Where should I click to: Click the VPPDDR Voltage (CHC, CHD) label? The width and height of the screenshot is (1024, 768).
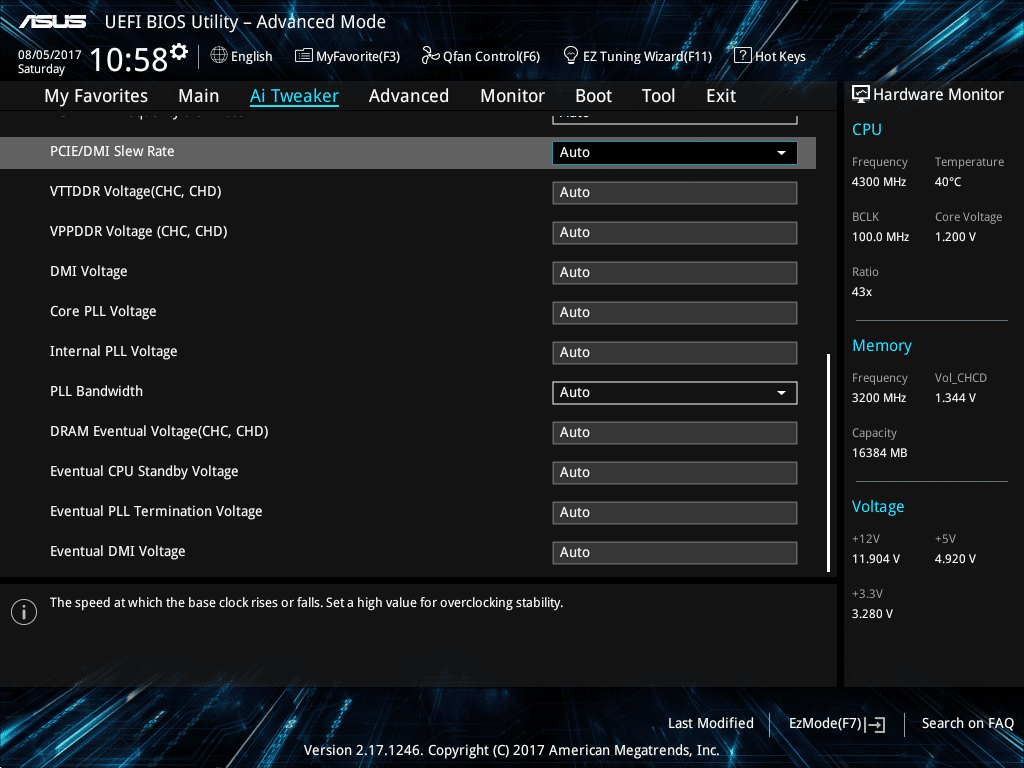click(138, 231)
